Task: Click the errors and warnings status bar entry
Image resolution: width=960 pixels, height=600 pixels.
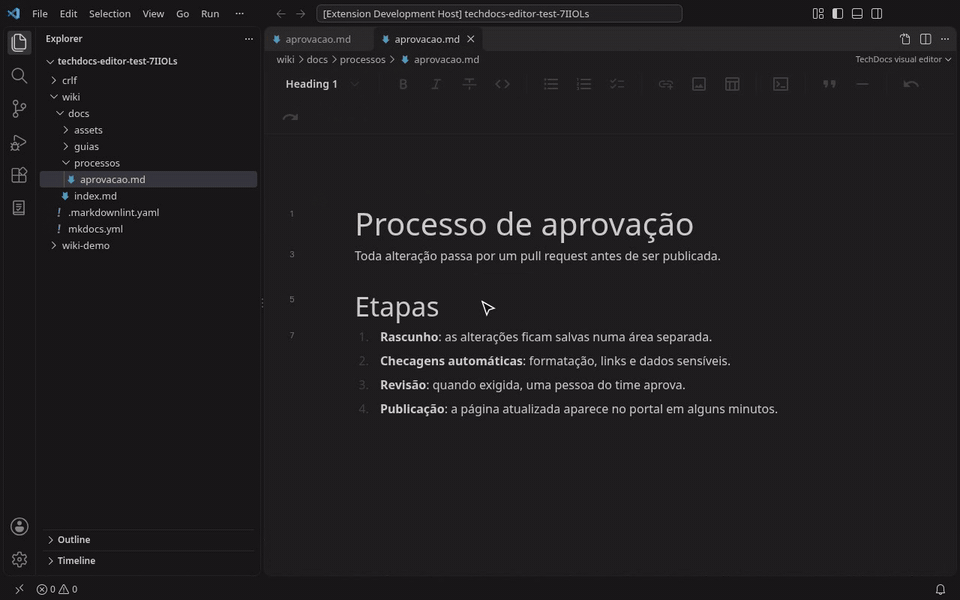Action: [x=57, y=590]
